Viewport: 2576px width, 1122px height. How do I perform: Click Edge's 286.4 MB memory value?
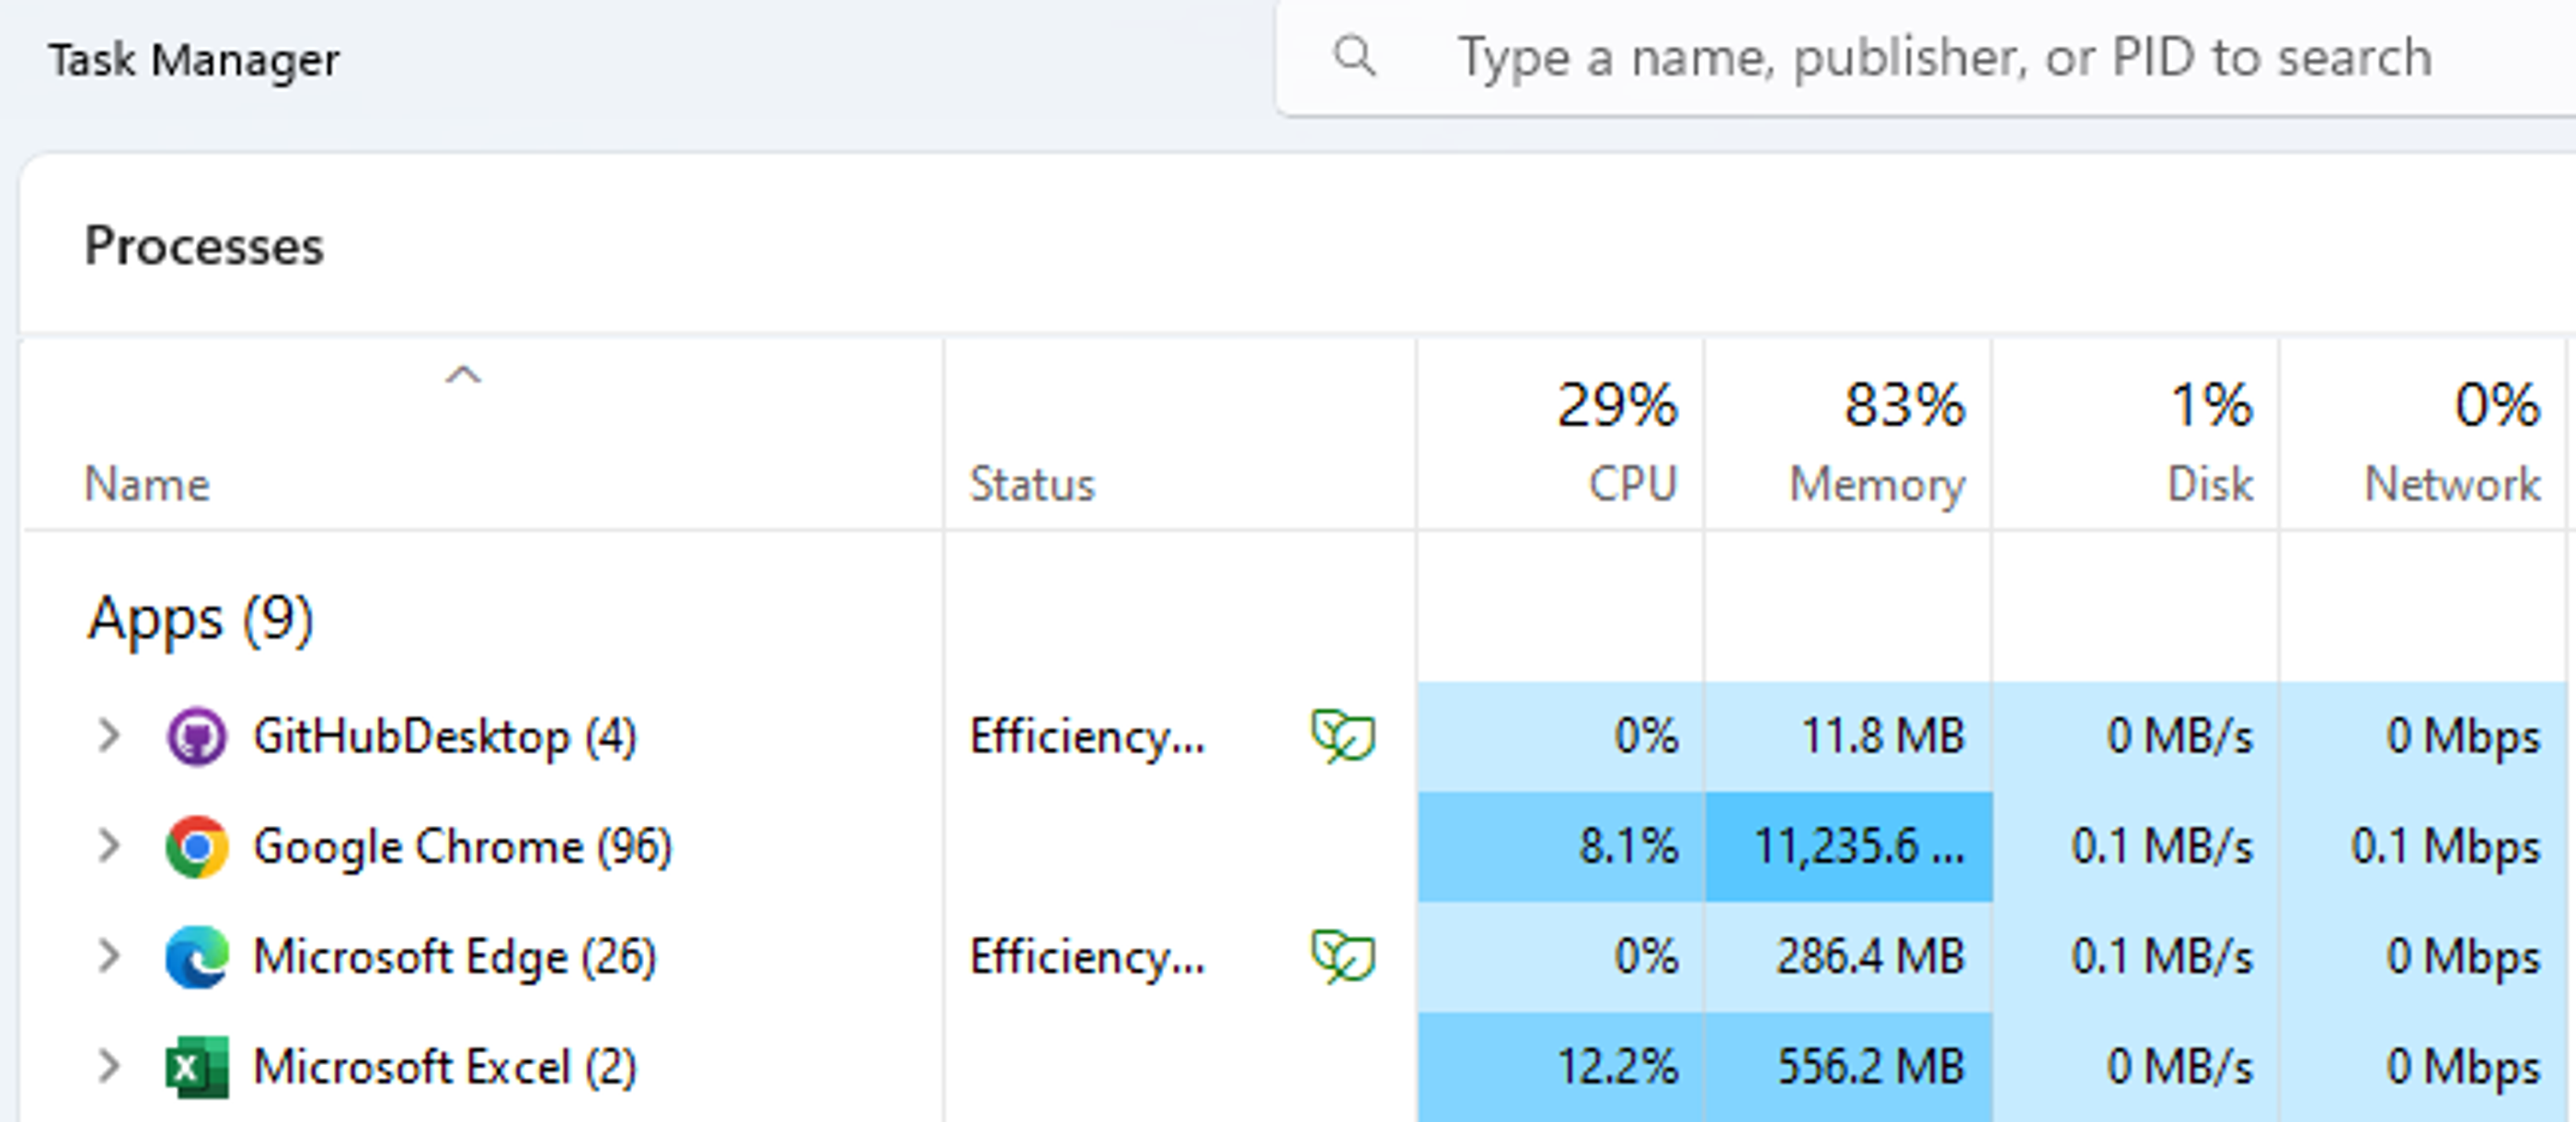point(1870,957)
